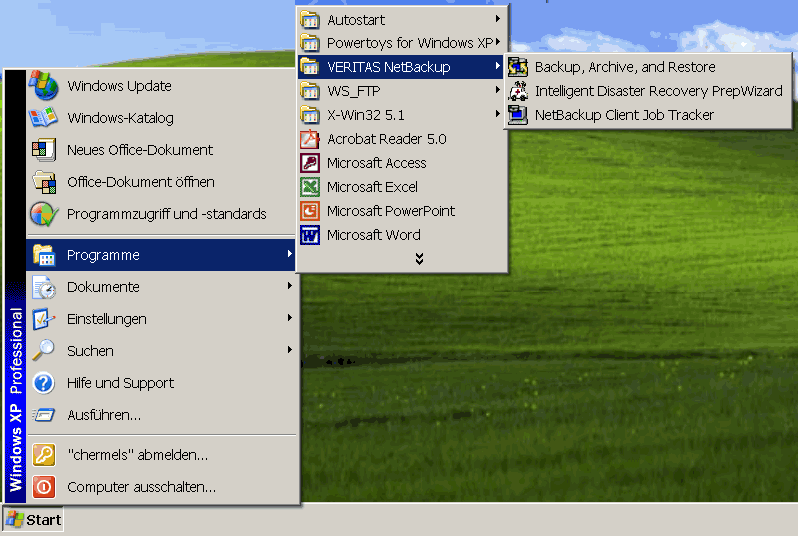This screenshot has height=536, width=798.
Task: Open Backup, Archive, and Restore entry
Action: coord(648,67)
